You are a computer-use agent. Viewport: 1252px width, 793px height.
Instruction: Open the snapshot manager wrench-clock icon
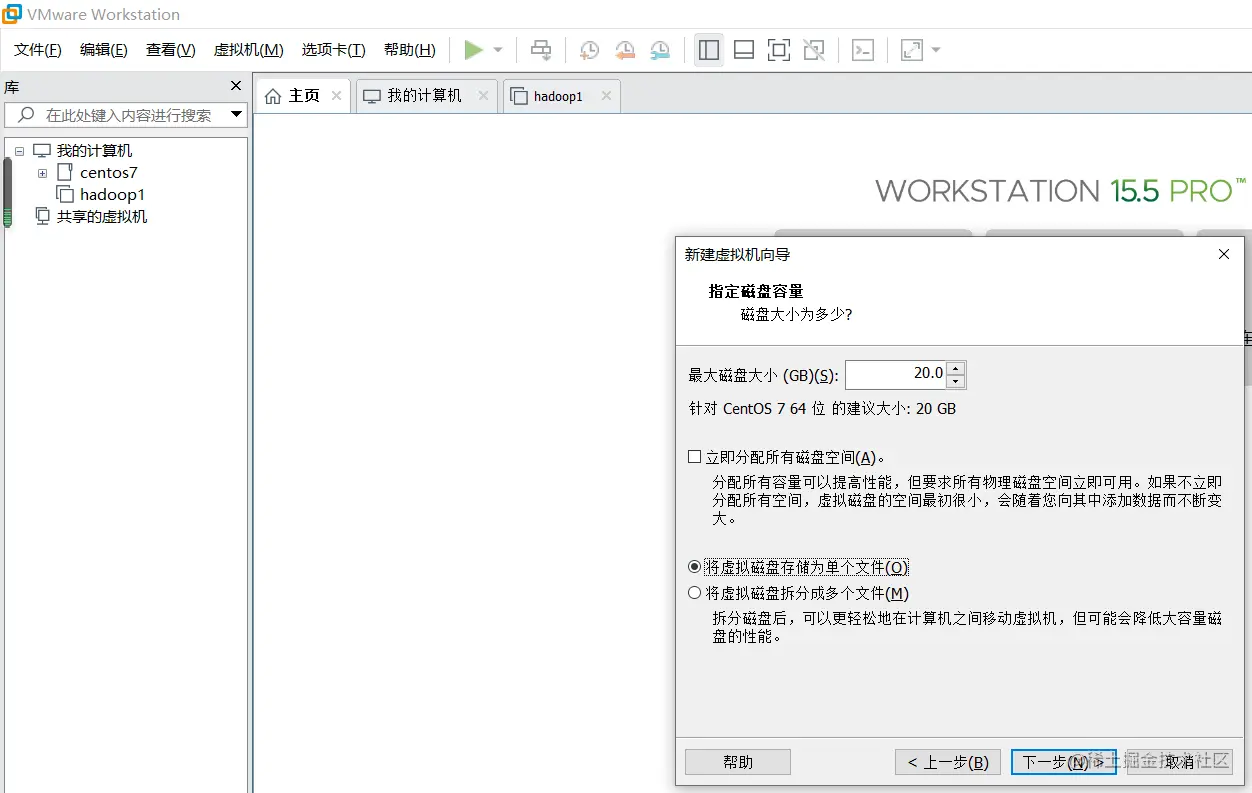[x=660, y=50]
